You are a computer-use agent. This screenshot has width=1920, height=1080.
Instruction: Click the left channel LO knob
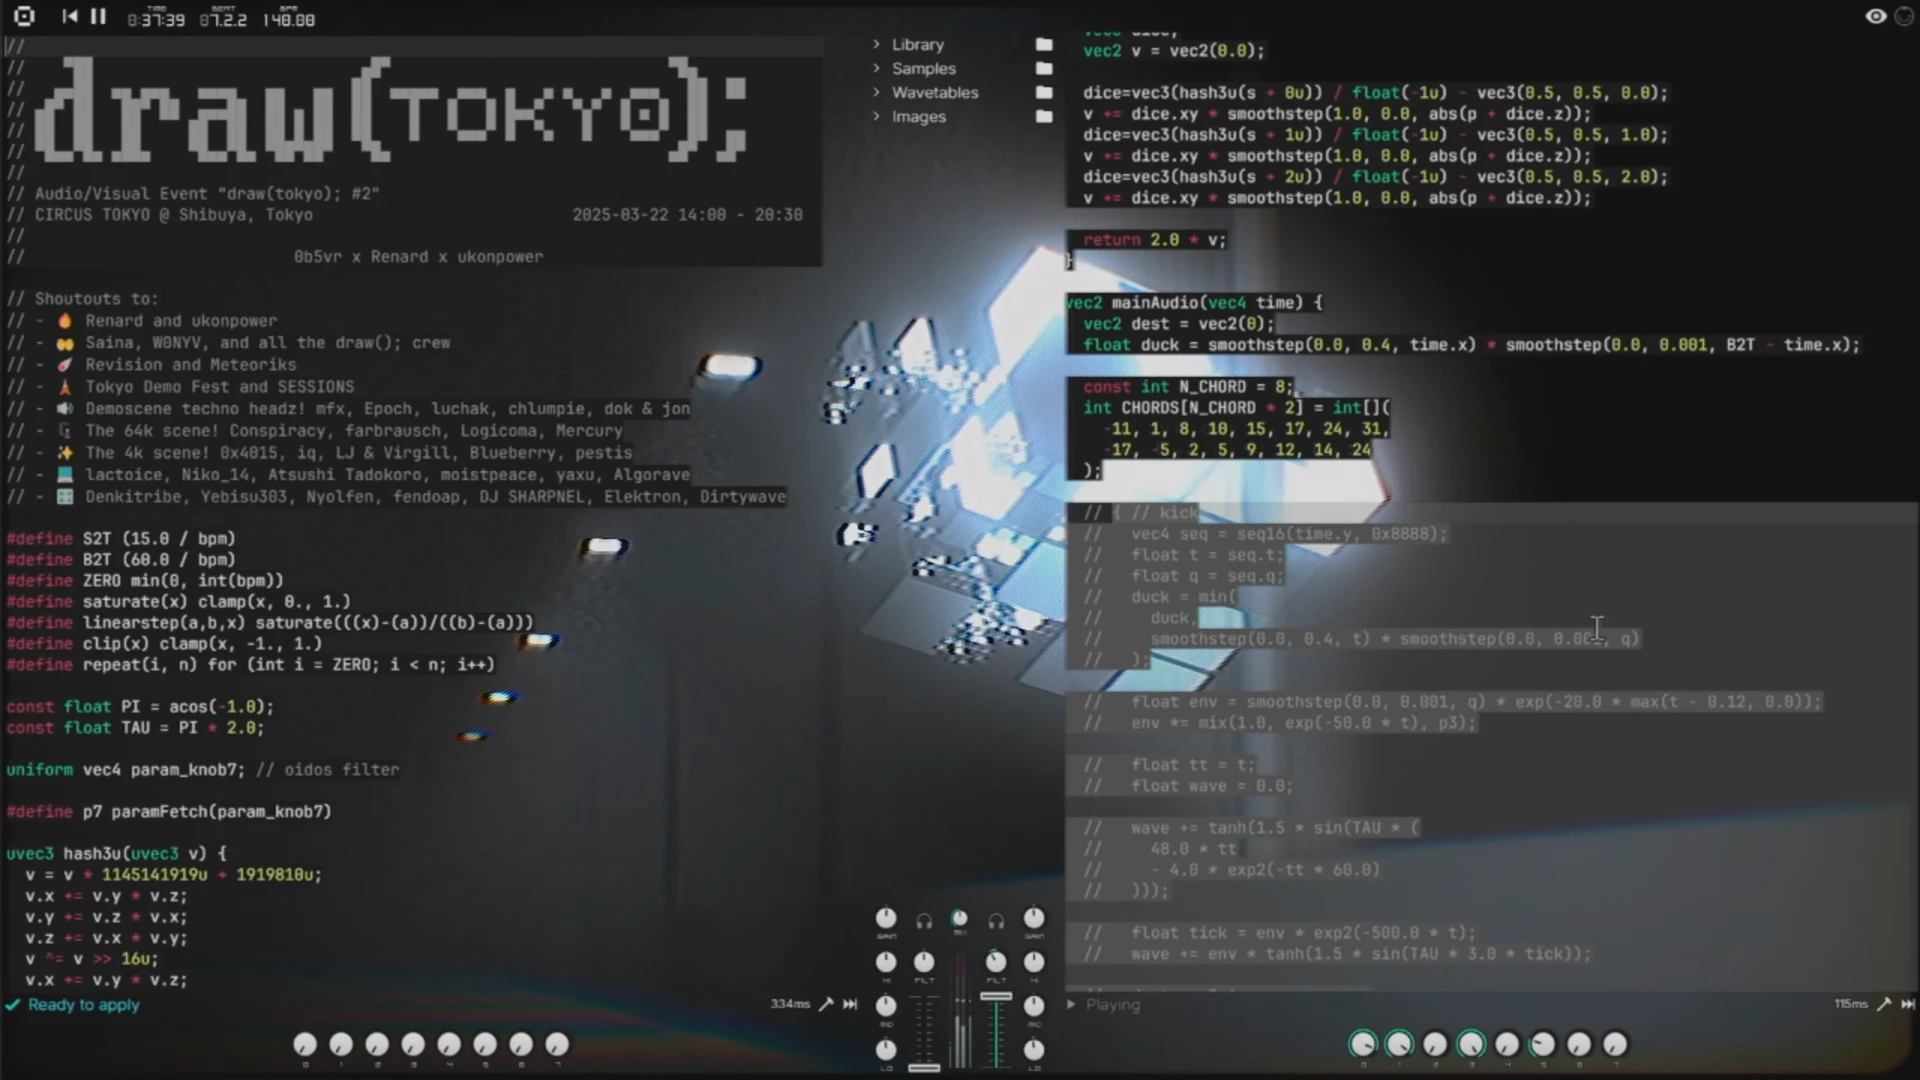(887, 1049)
